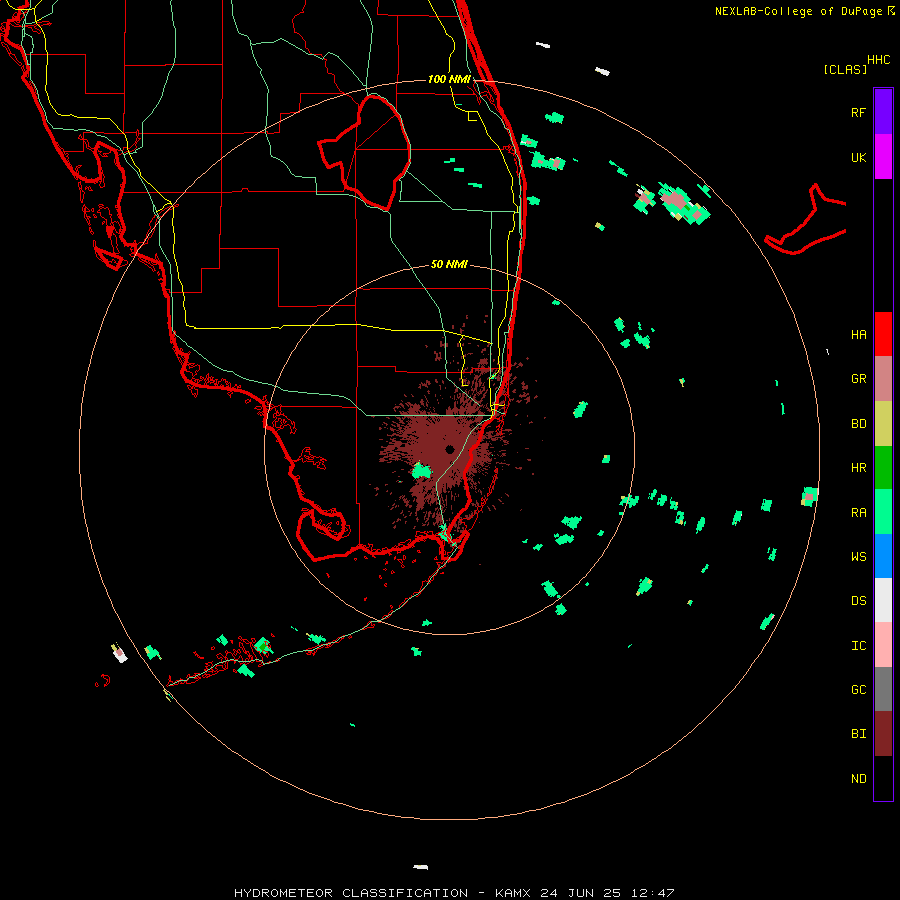Image resolution: width=900 pixels, height=900 pixels.
Task: Click the GR legend color swatch
Action: tap(883, 379)
